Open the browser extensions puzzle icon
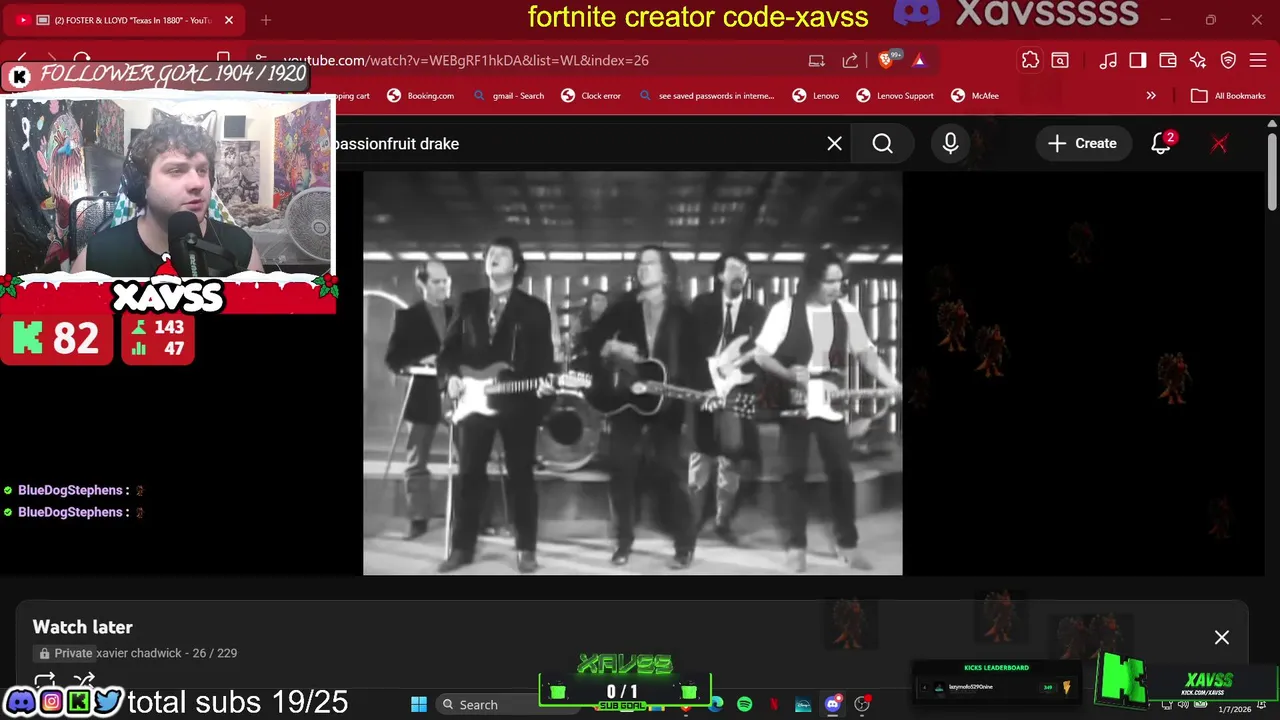The image size is (1280, 720). 1030,61
